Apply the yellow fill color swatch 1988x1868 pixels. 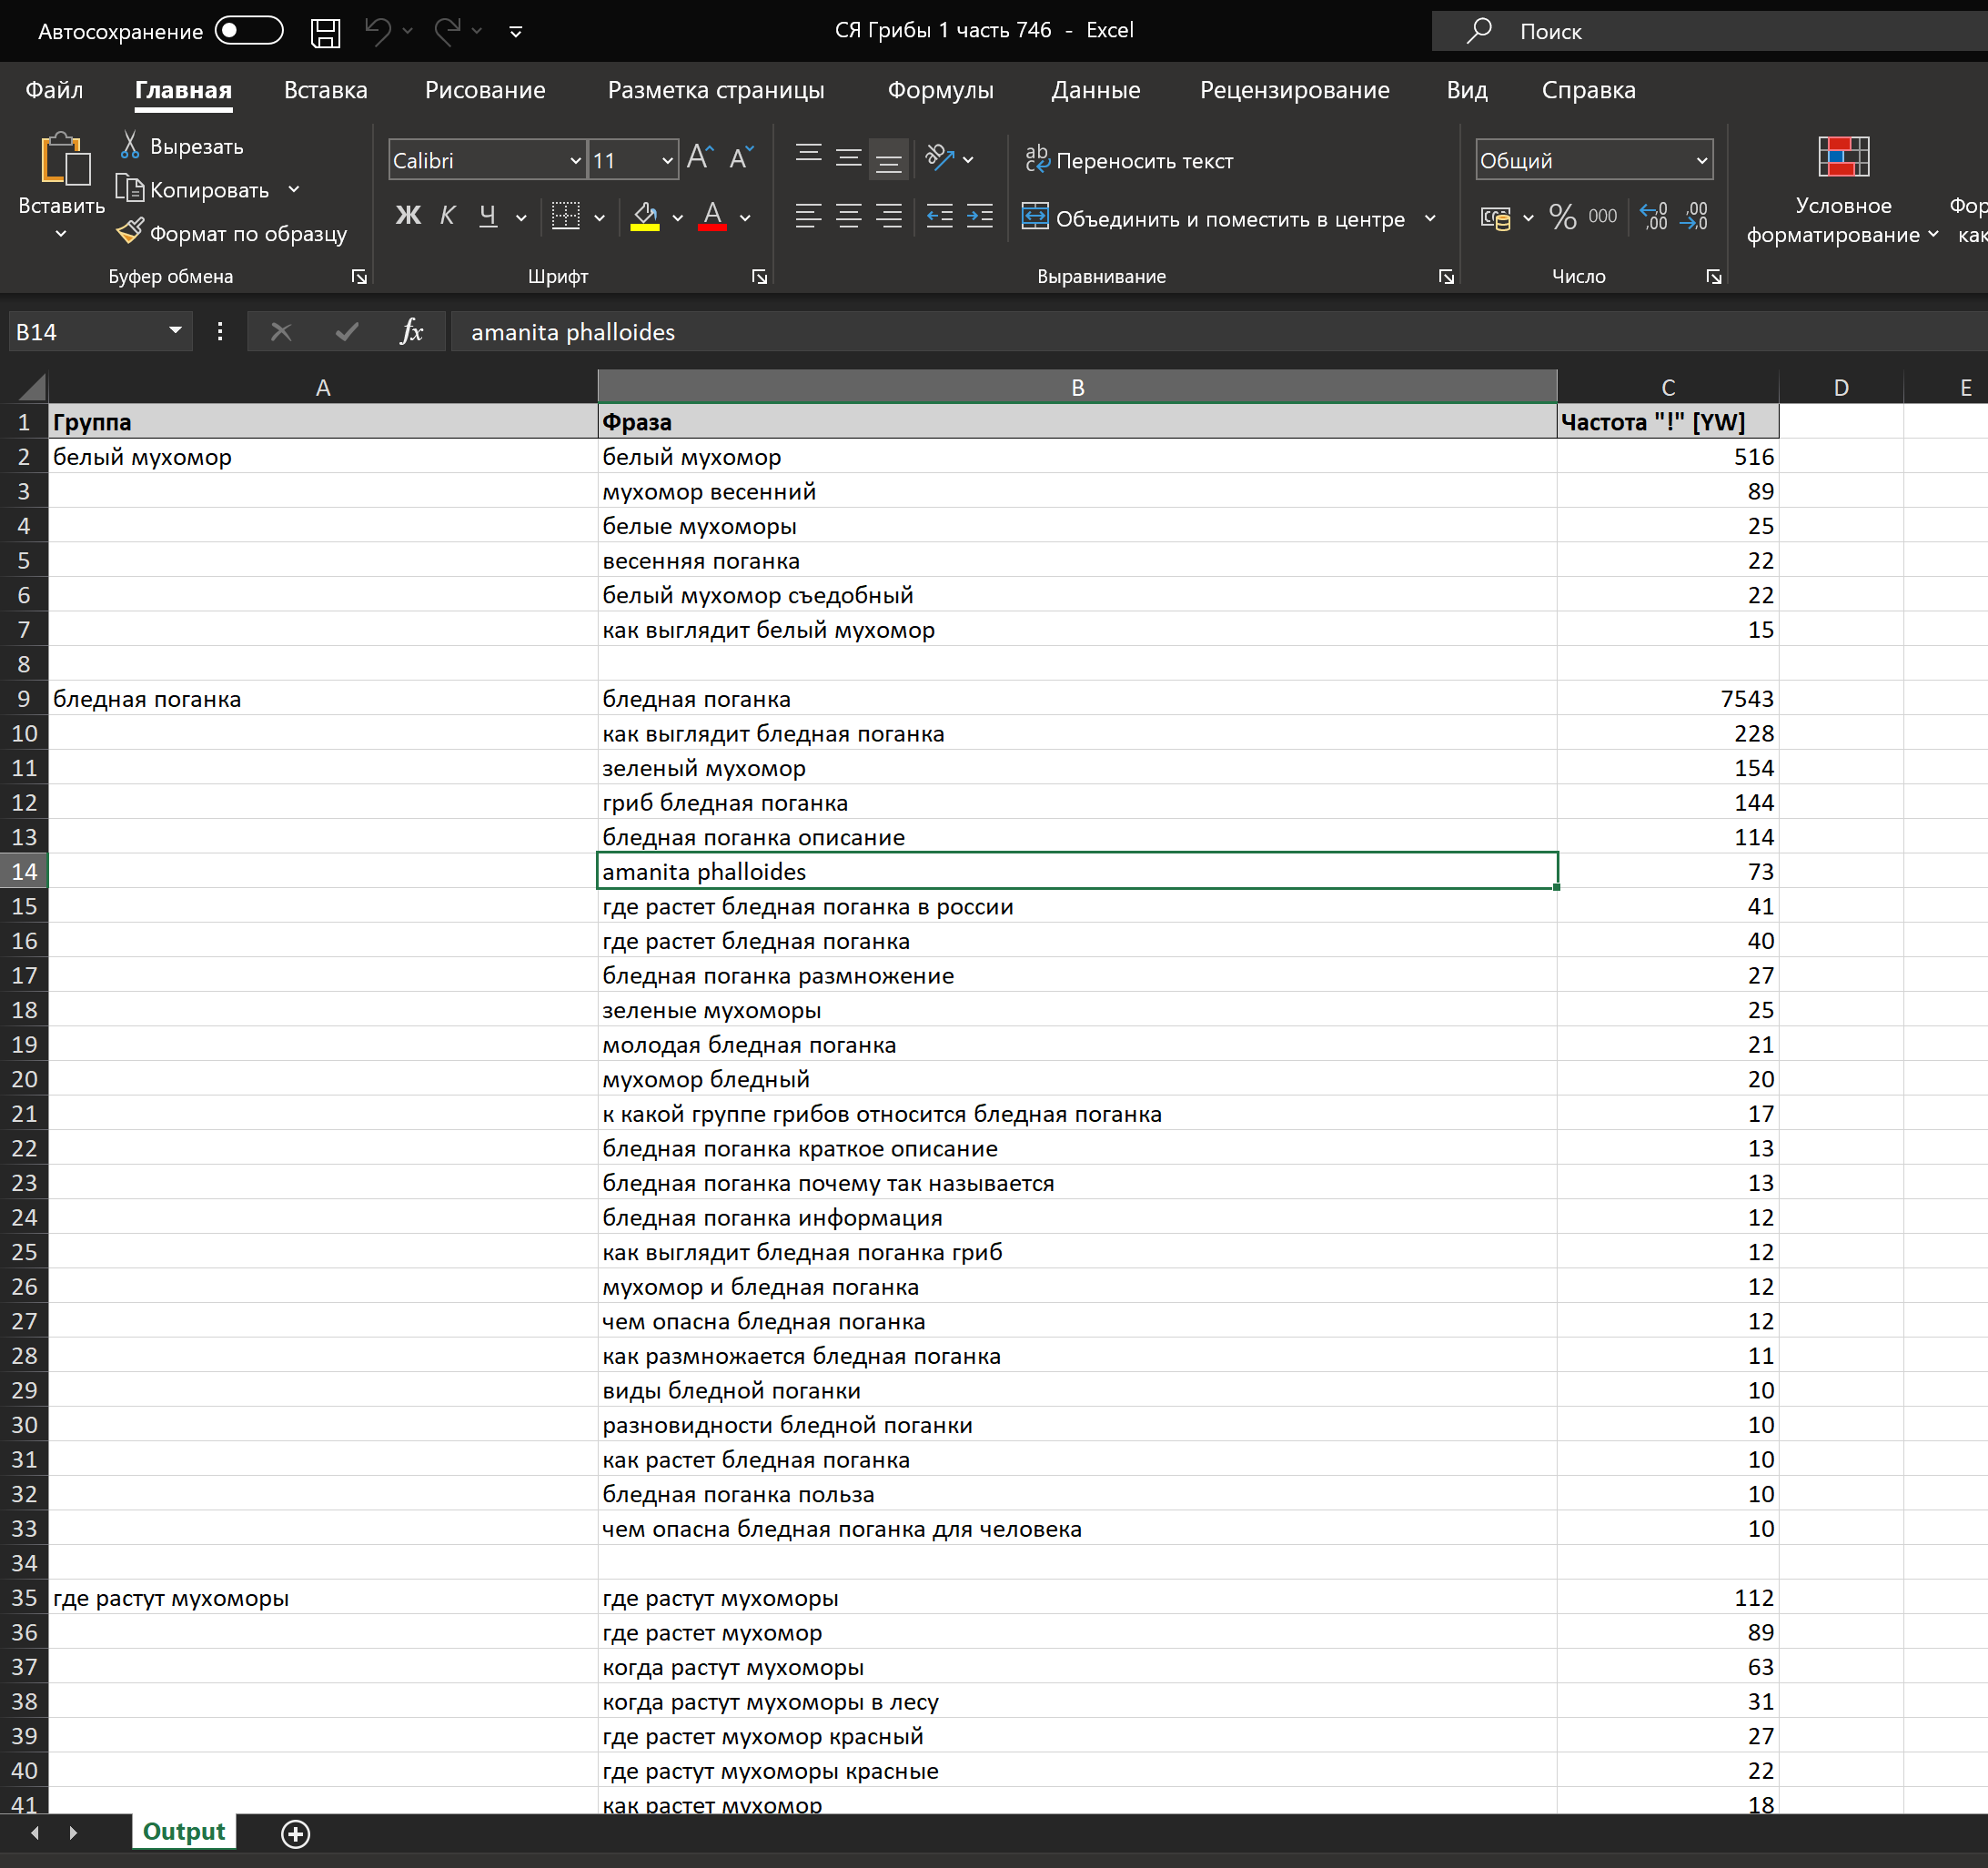click(645, 217)
